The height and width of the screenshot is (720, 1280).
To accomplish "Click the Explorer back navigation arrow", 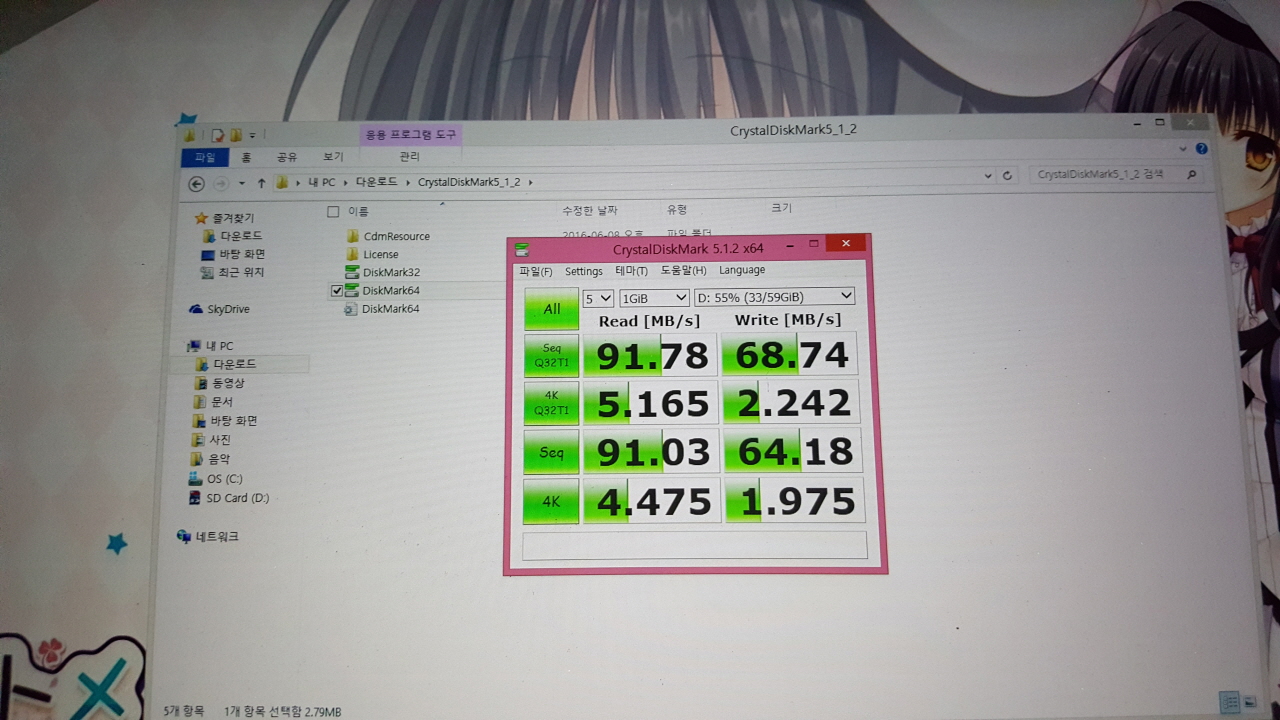I will click(x=197, y=183).
